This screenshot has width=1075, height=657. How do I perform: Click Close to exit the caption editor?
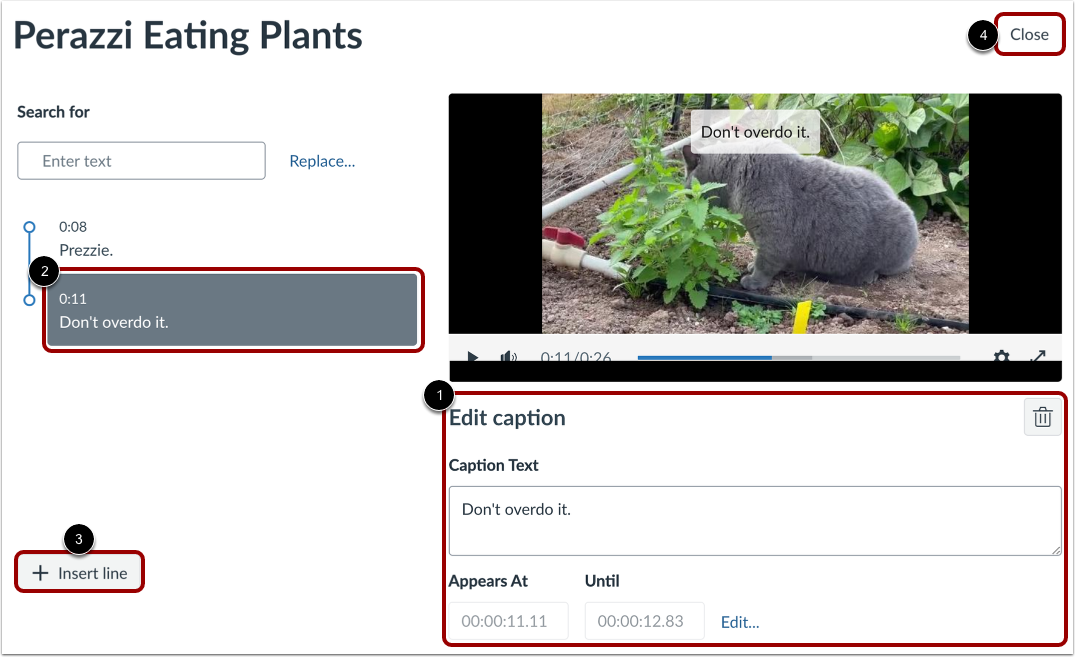(1029, 34)
